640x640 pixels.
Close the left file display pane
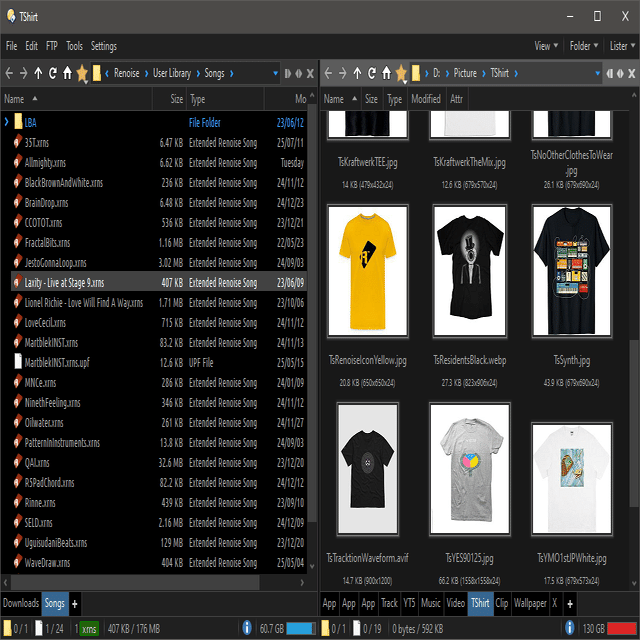(310, 73)
